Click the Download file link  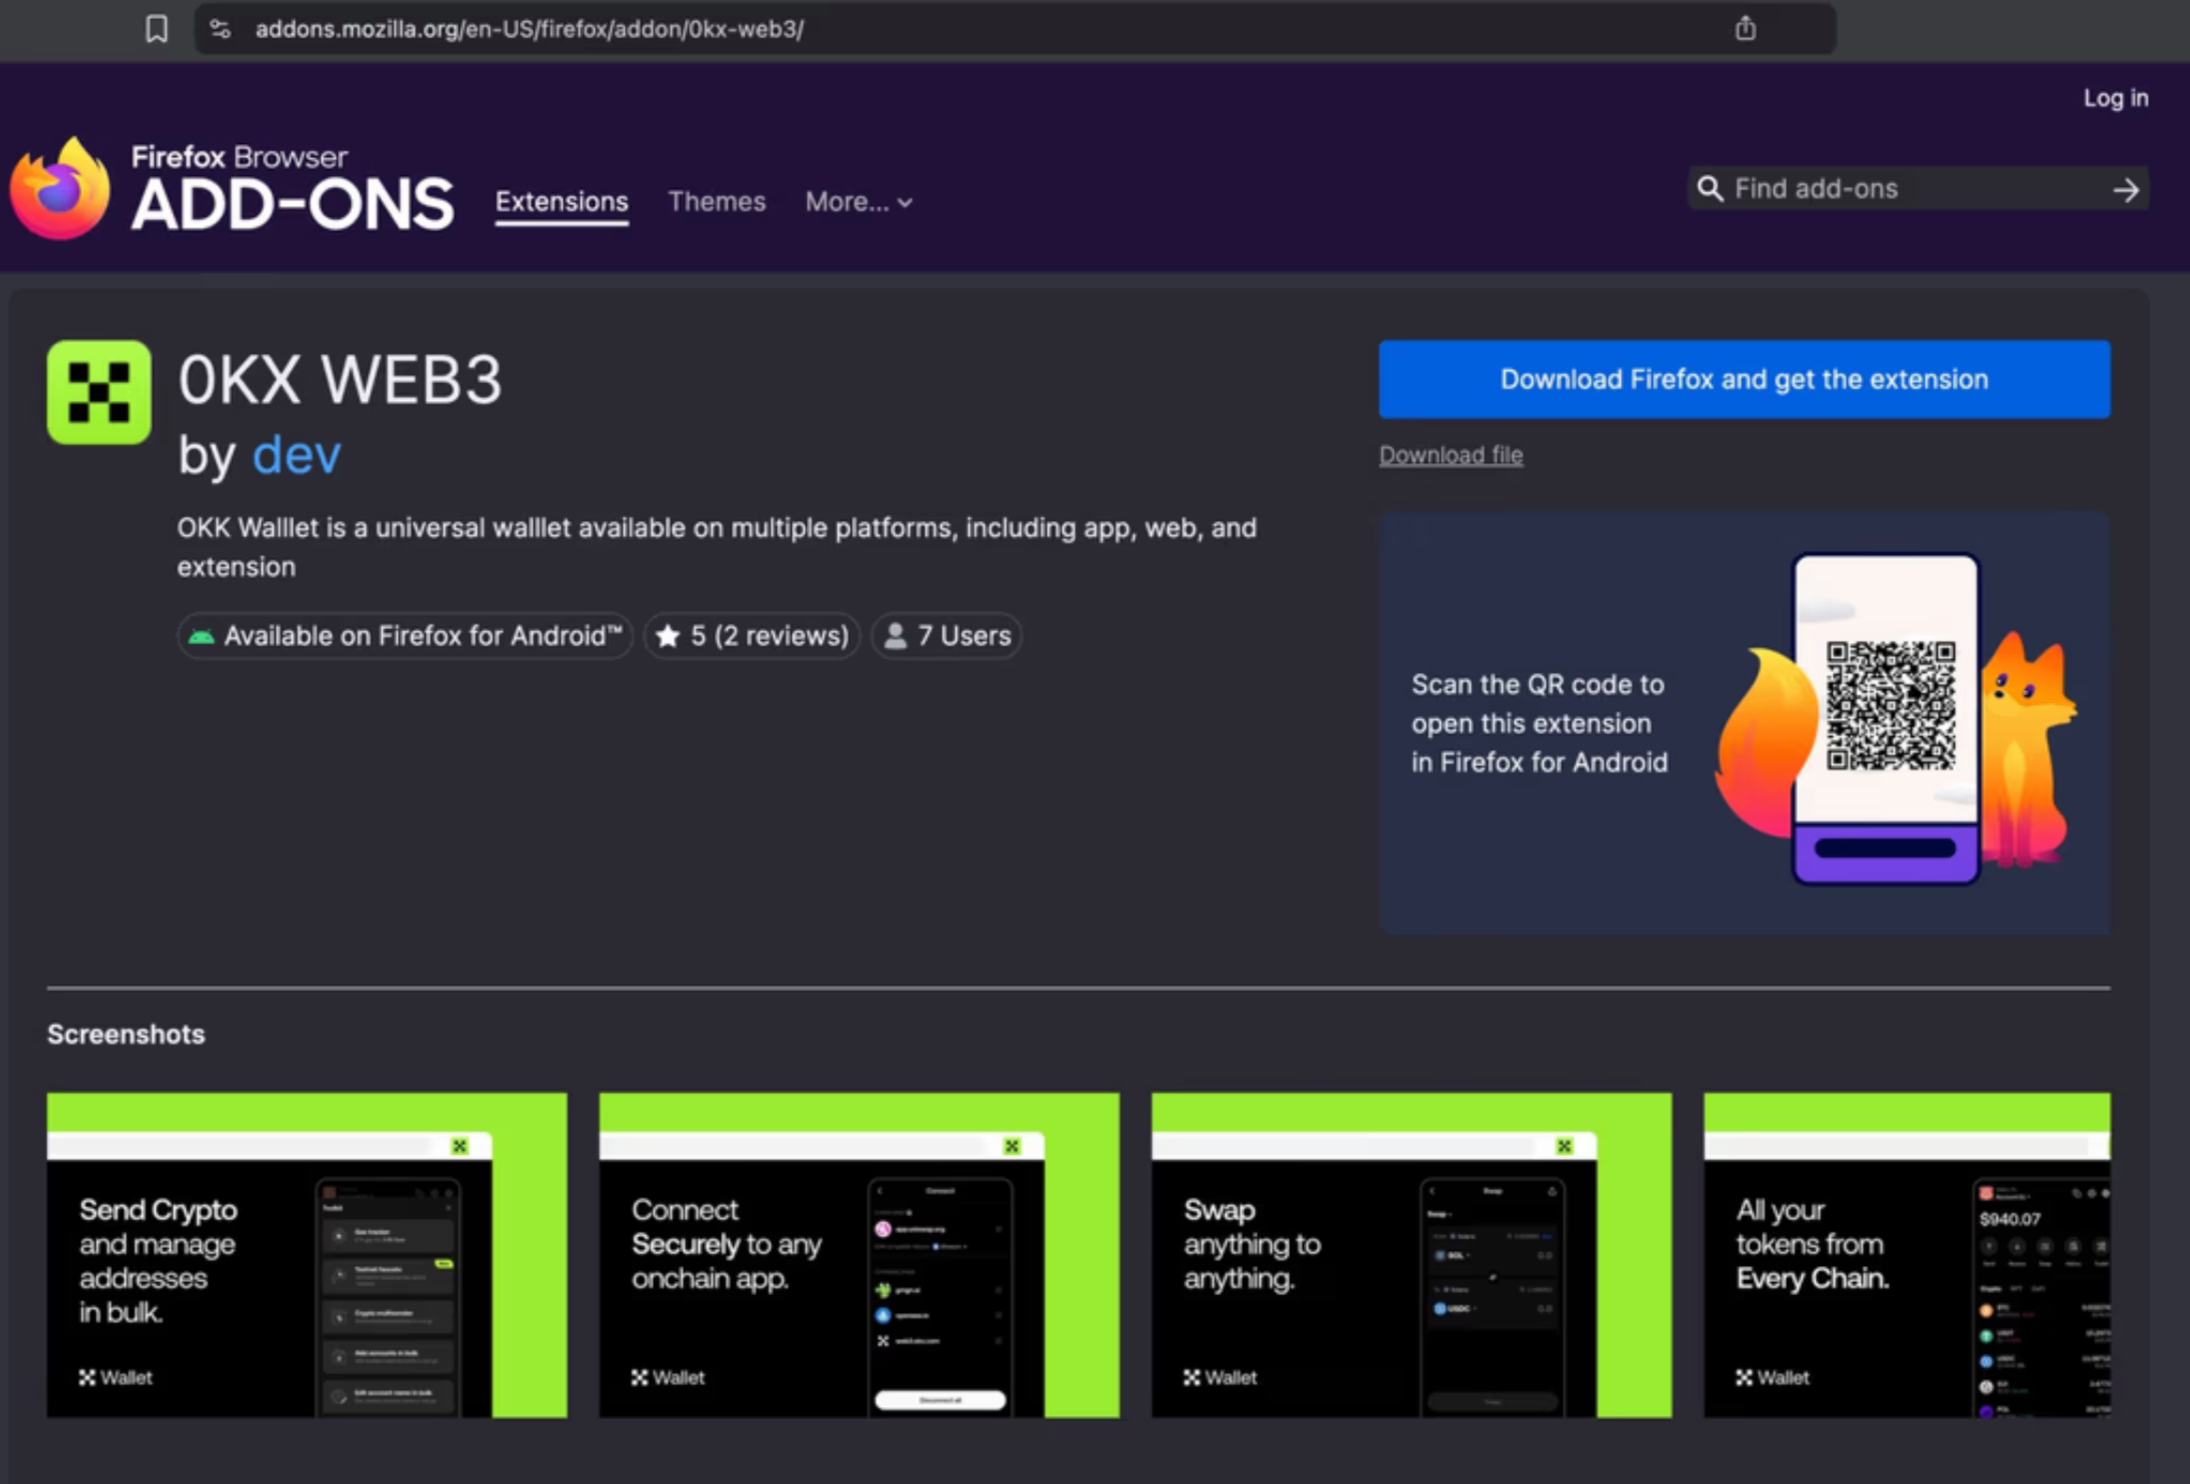[1451, 455]
